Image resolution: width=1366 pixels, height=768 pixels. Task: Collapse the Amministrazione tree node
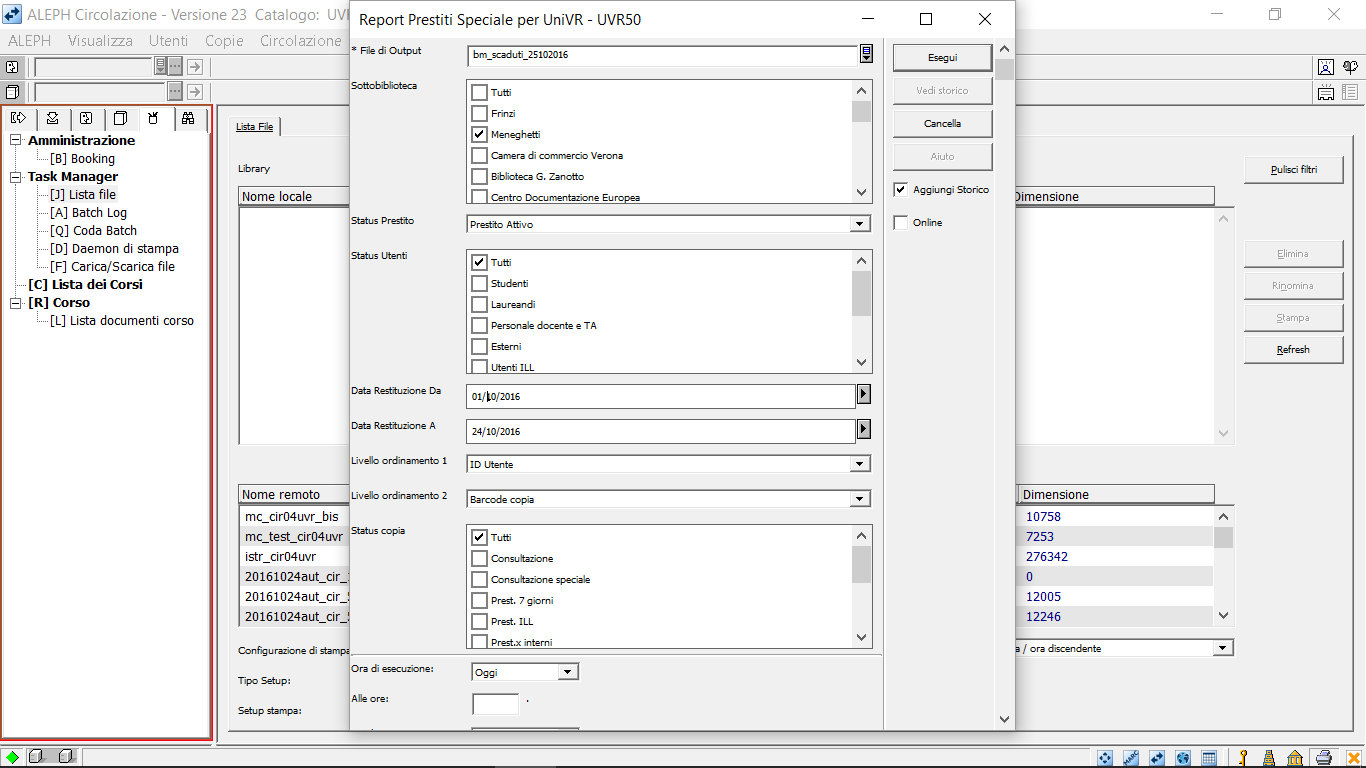pyautogui.click(x=16, y=140)
